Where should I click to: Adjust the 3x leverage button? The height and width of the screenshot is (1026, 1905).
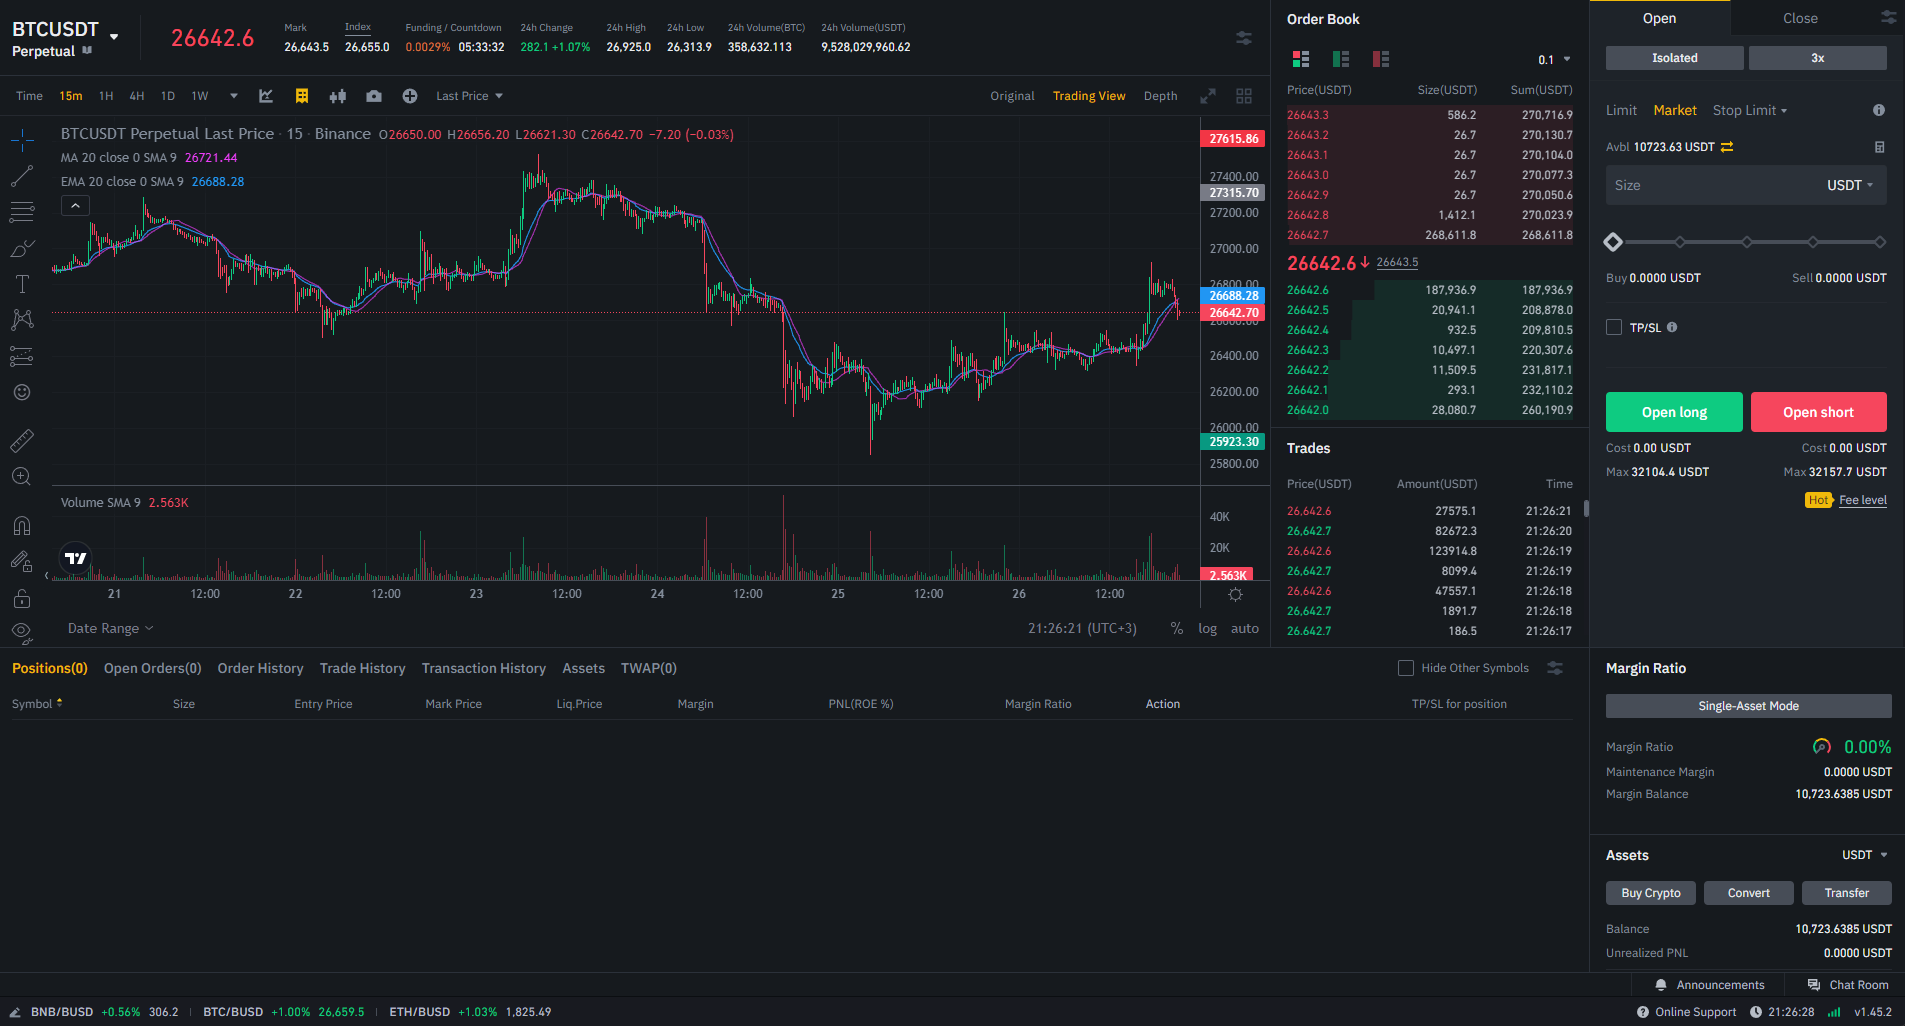pos(1817,58)
